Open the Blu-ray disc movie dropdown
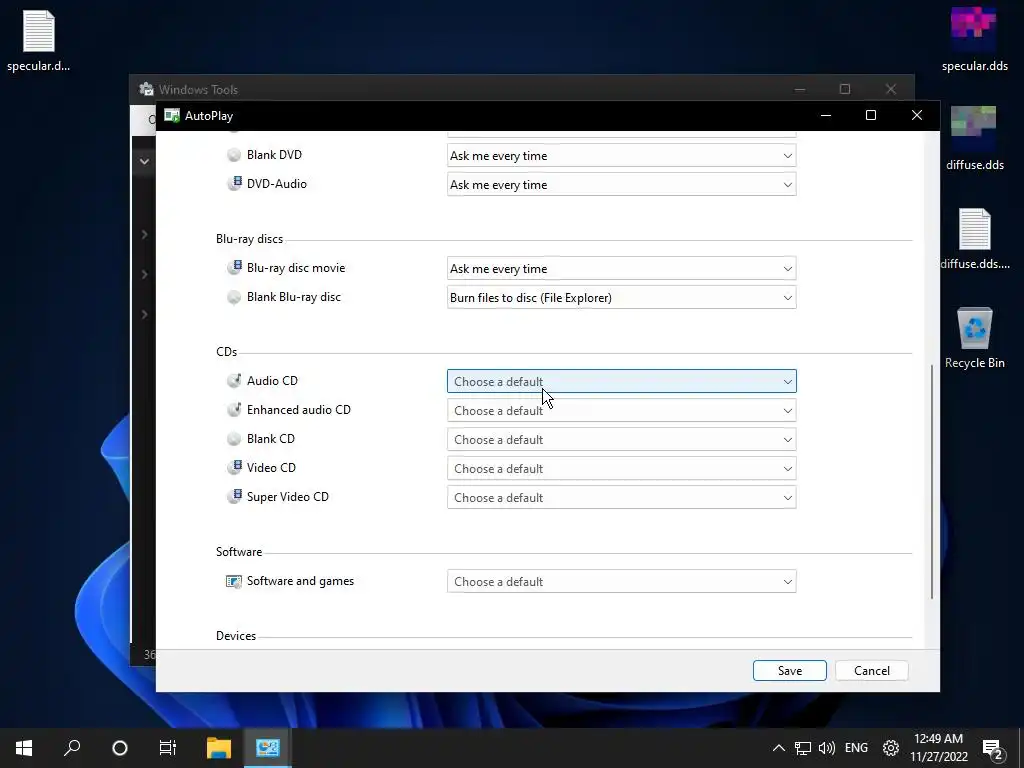This screenshot has height=768, width=1024. (x=621, y=268)
